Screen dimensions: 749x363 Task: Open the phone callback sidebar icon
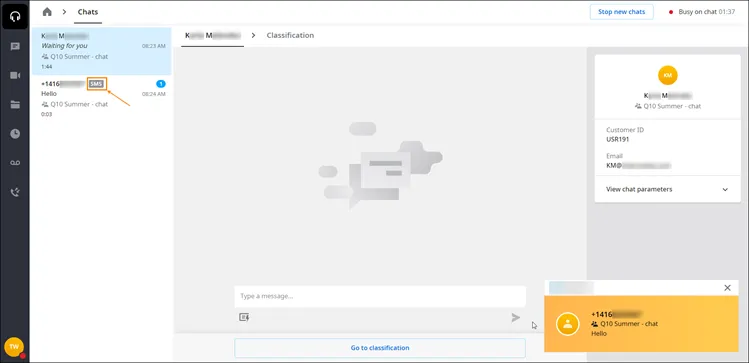tap(15, 192)
